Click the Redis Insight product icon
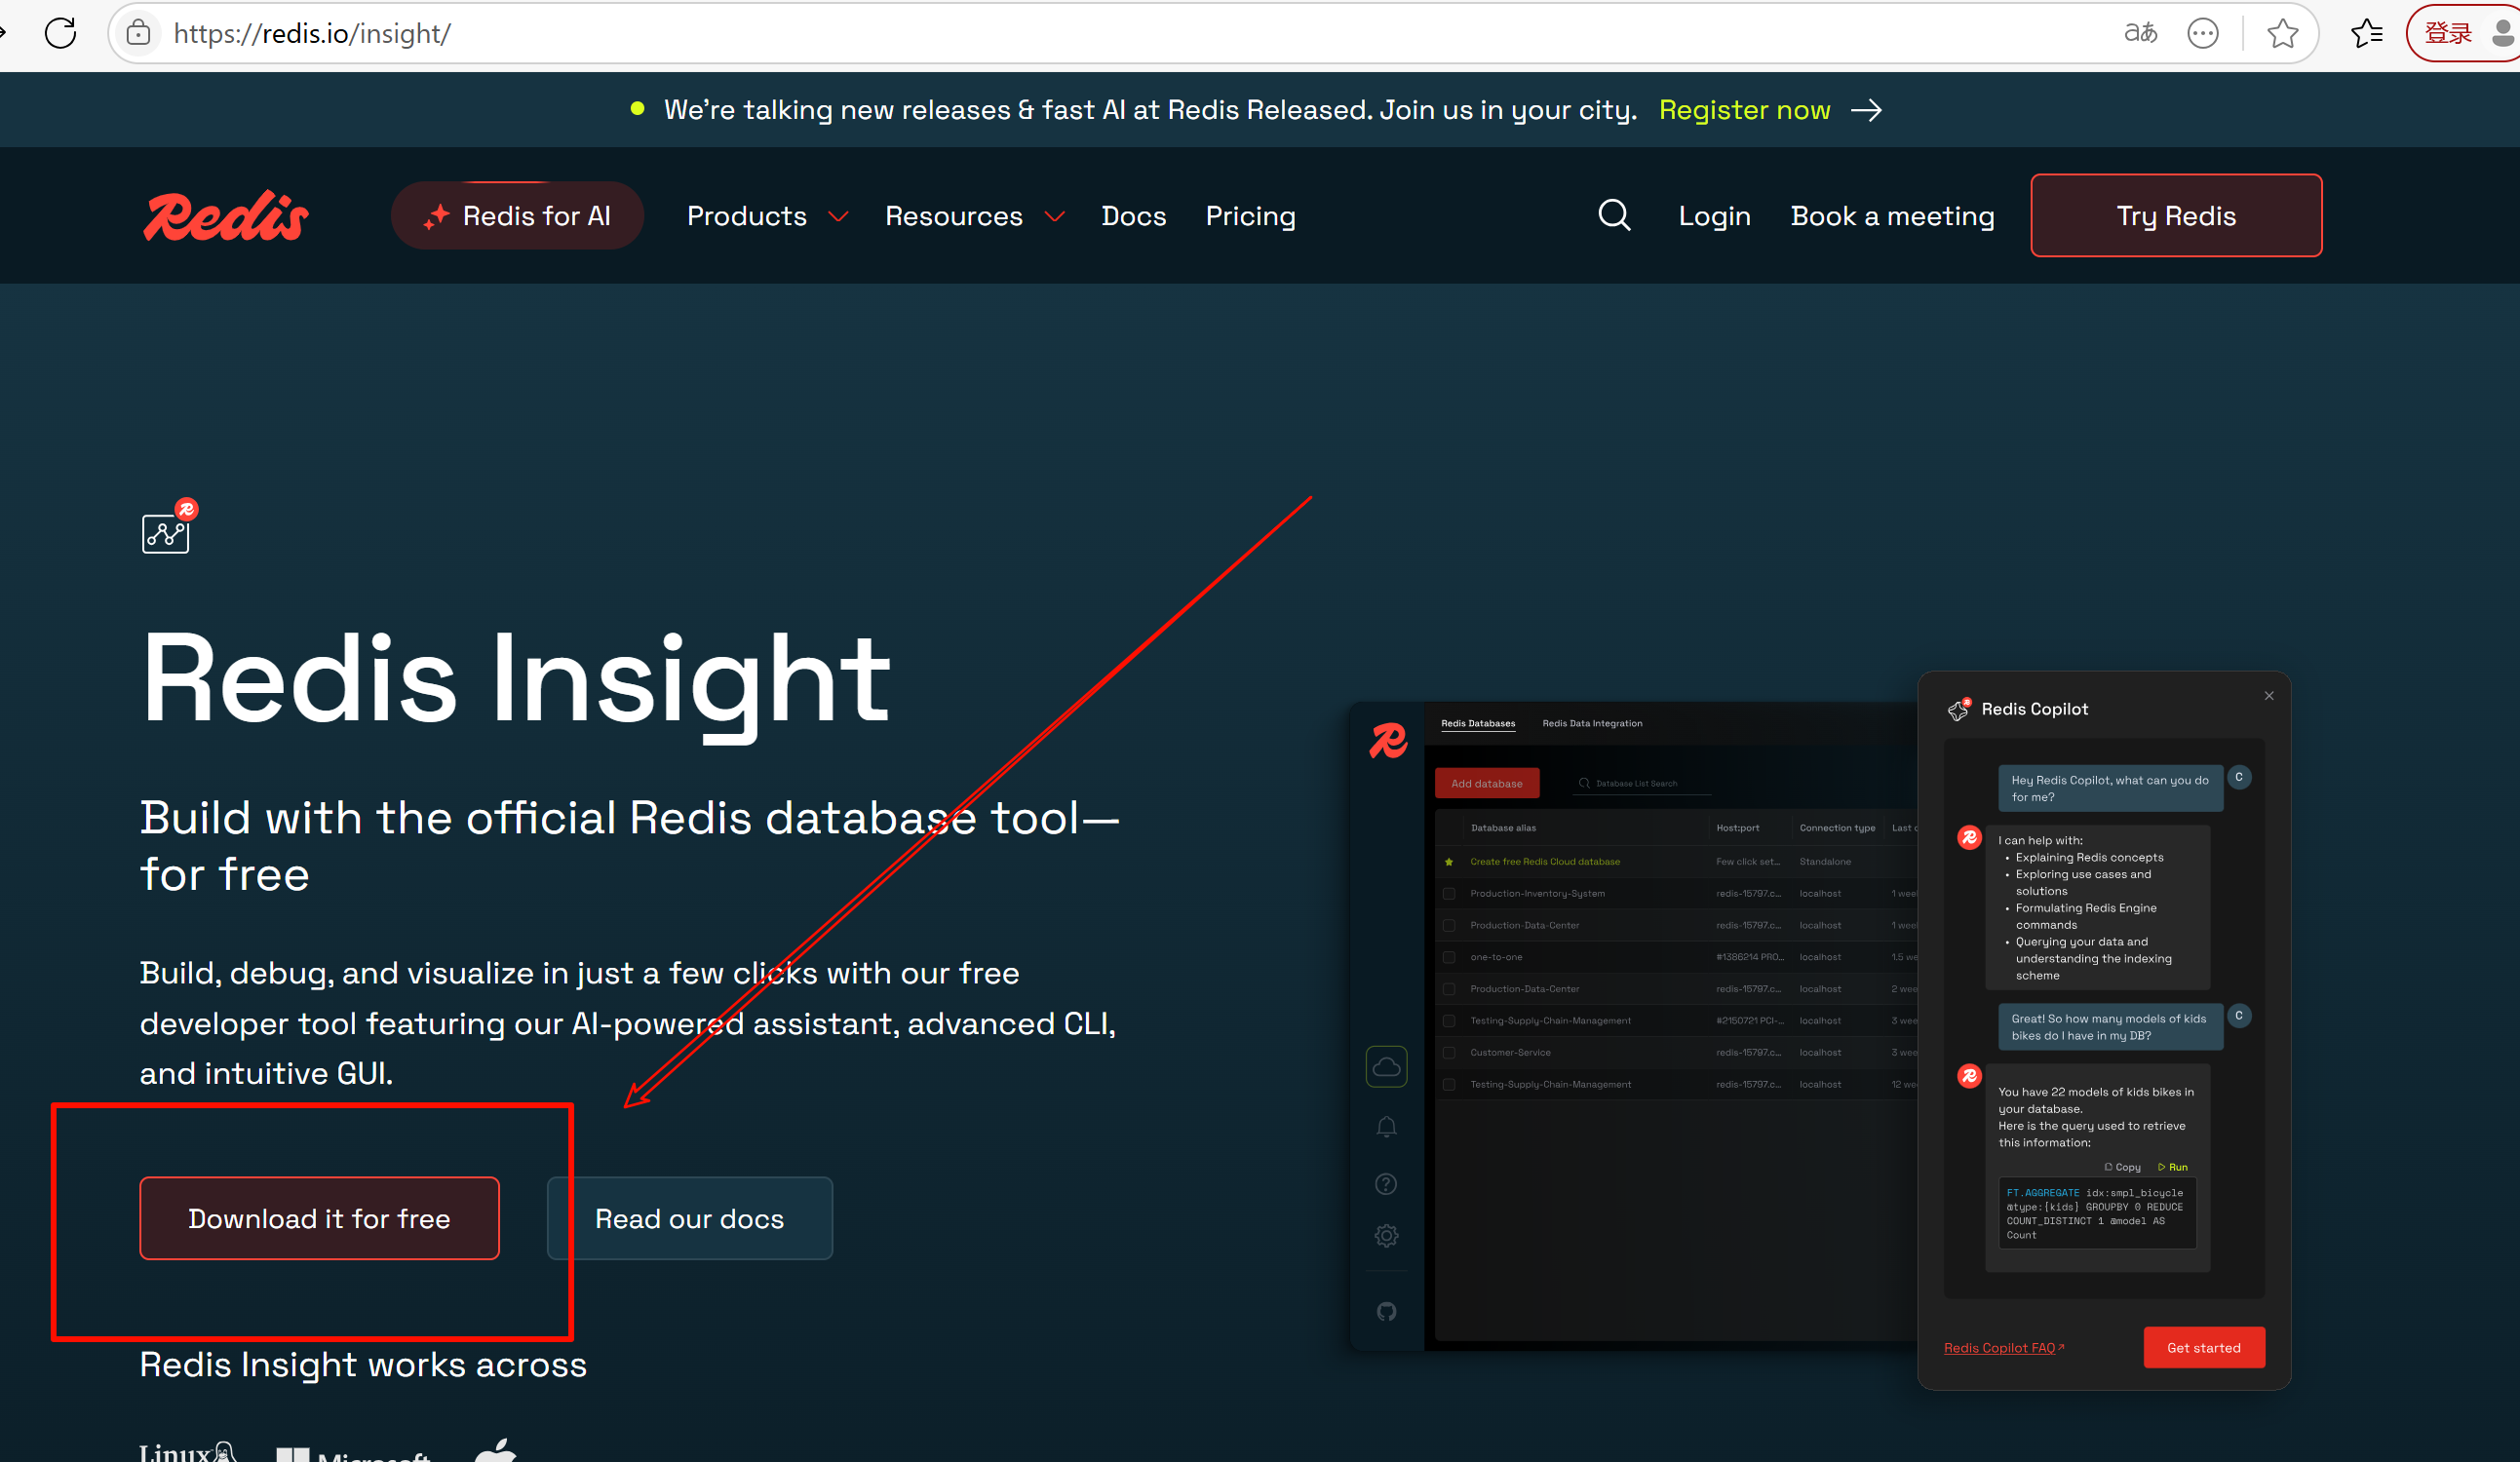The width and height of the screenshot is (2520, 1462). 169,527
